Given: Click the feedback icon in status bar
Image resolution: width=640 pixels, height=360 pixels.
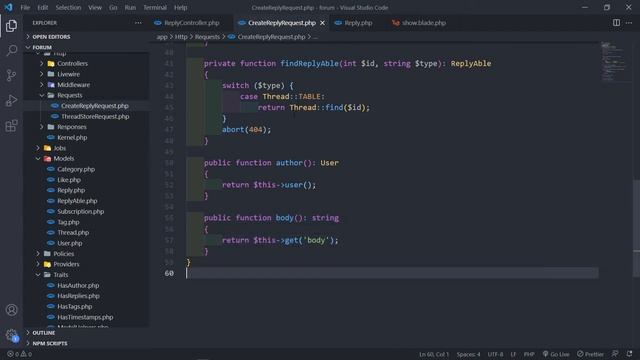Looking at the screenshot, I should point(615,354).
